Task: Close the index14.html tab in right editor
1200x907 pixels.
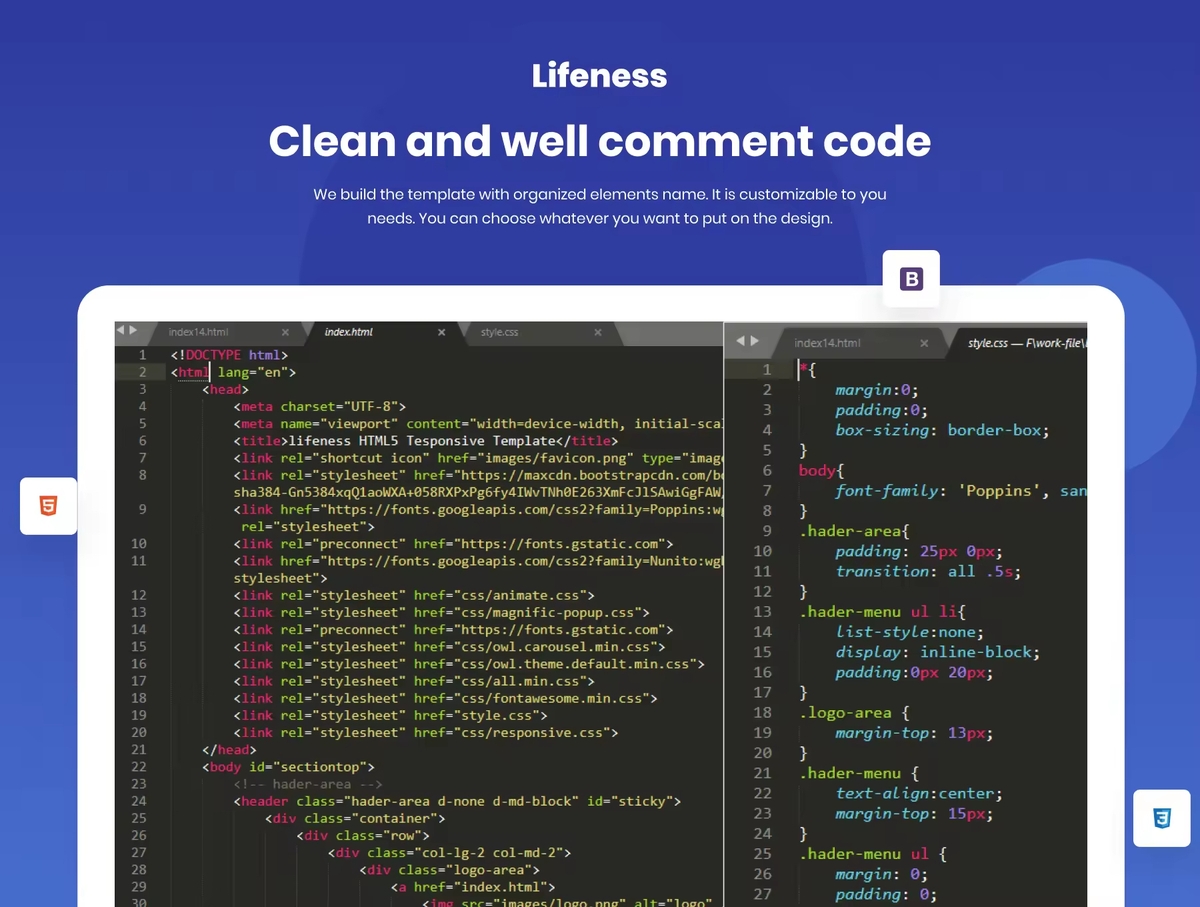Action: (x=924, y=343)
